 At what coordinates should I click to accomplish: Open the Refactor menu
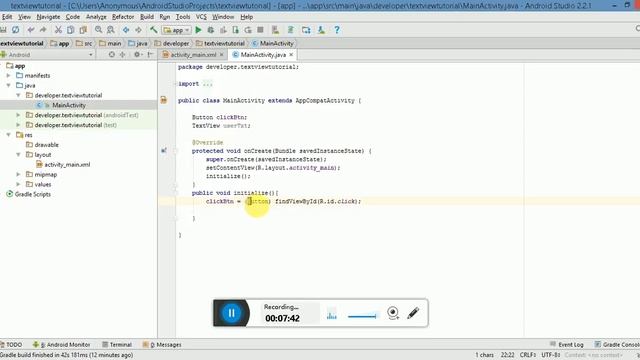coord(123,17)
